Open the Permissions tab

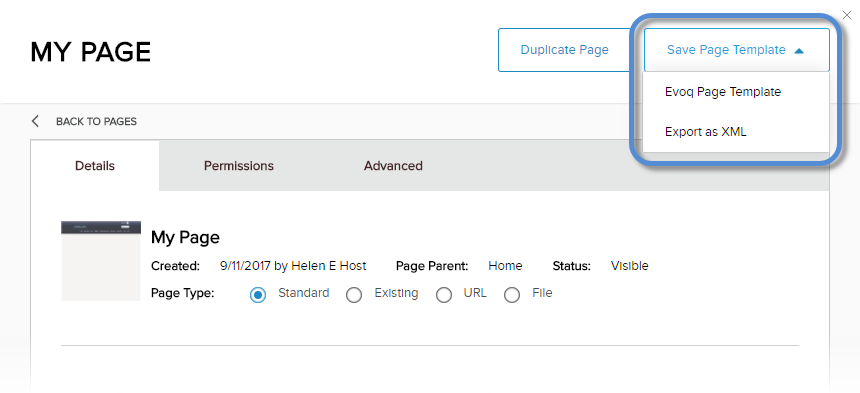click(x=239, y=166)
